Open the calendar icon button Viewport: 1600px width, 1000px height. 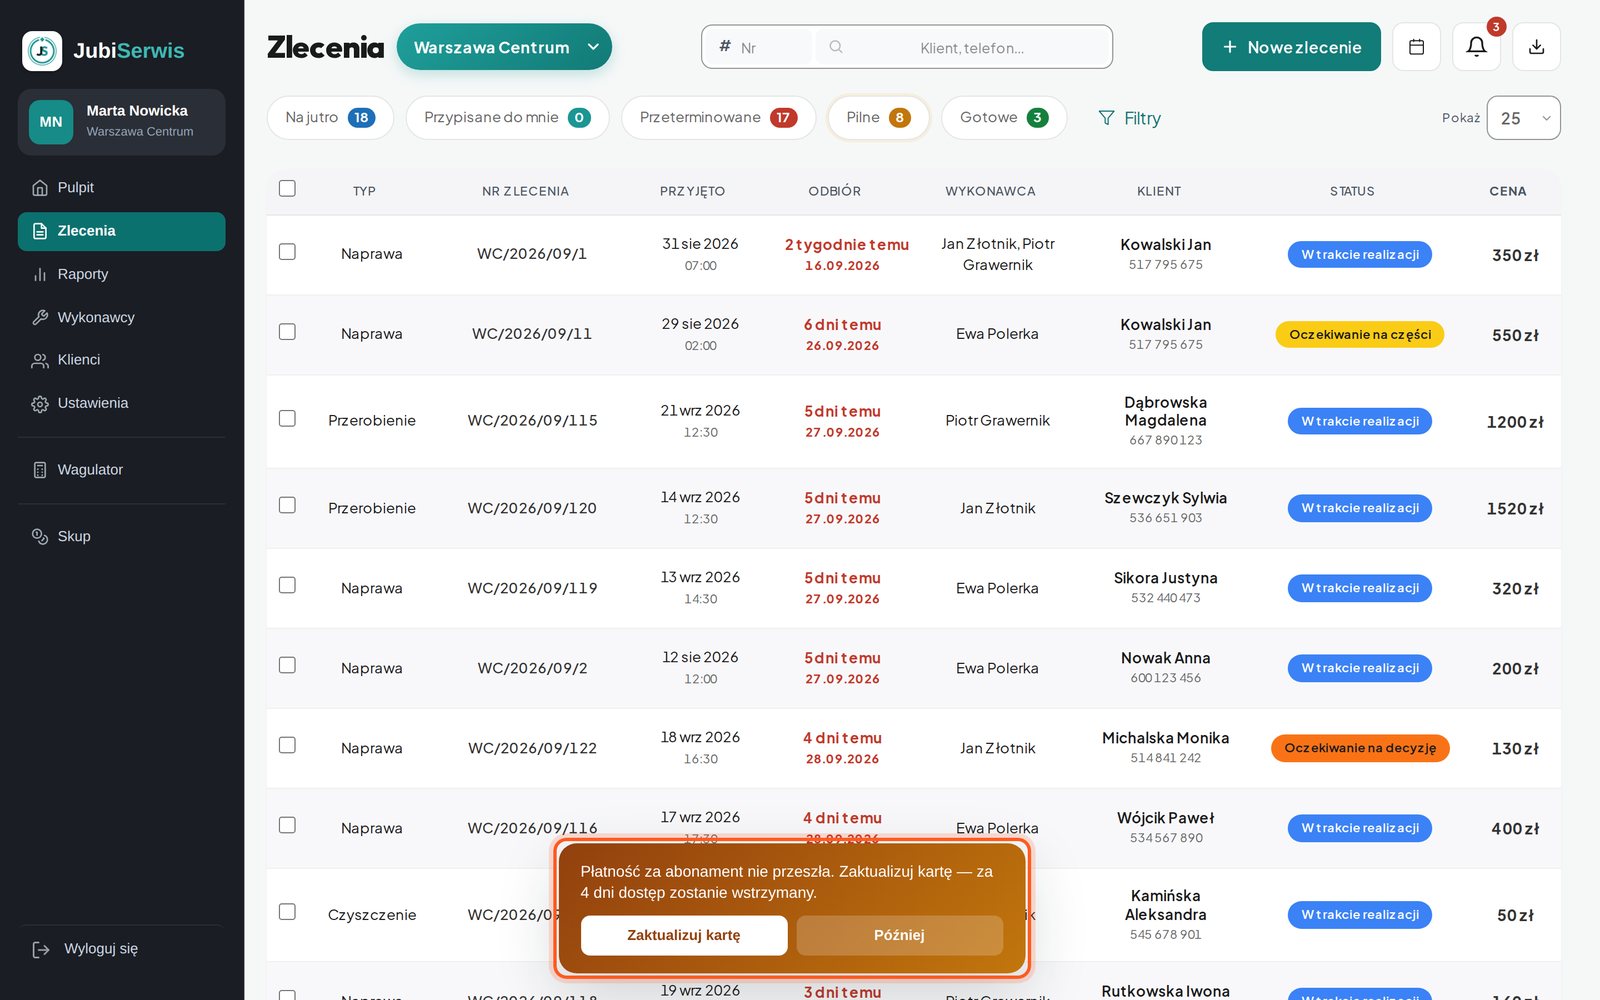[x=1416, y=47]
